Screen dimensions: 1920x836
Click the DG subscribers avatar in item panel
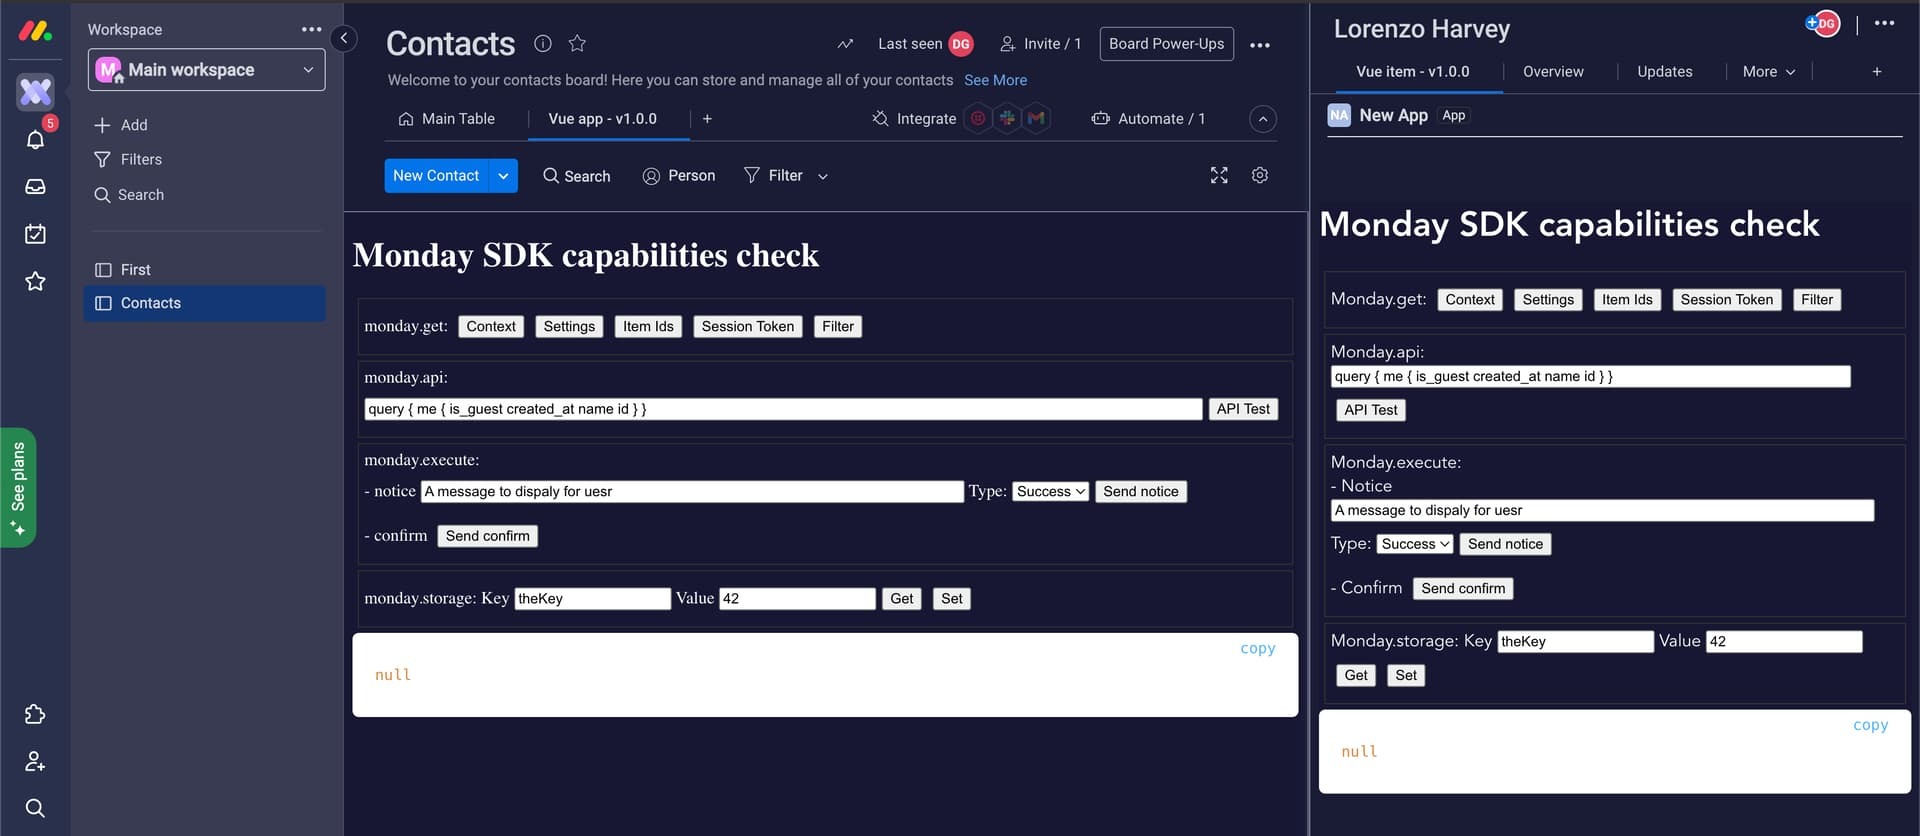(x=1826, y=23)
